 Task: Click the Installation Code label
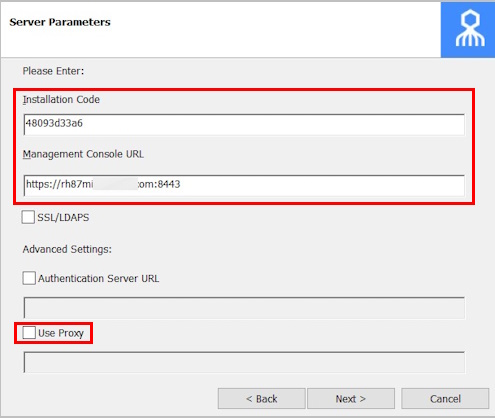point(61,99)
